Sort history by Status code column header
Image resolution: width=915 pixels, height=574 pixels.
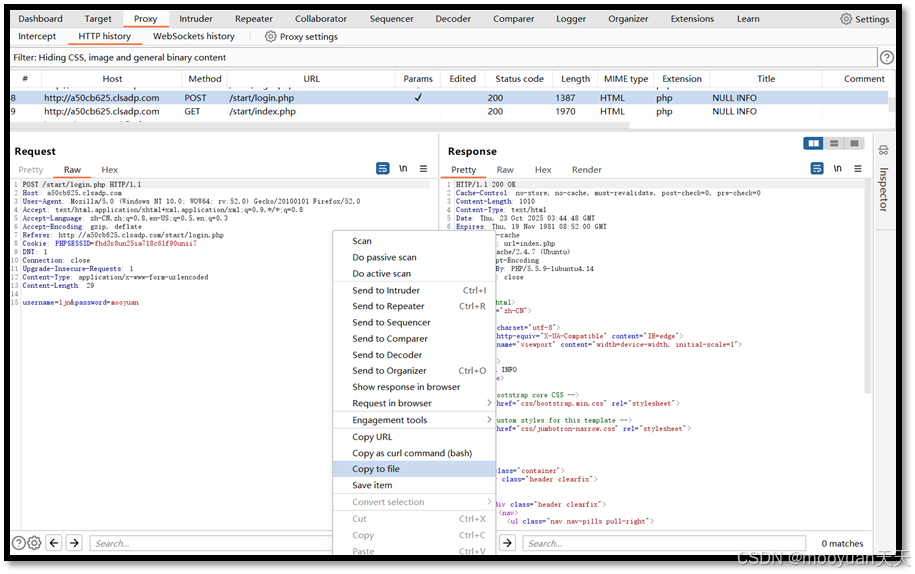pyautogui.click(x=519, y=79)
